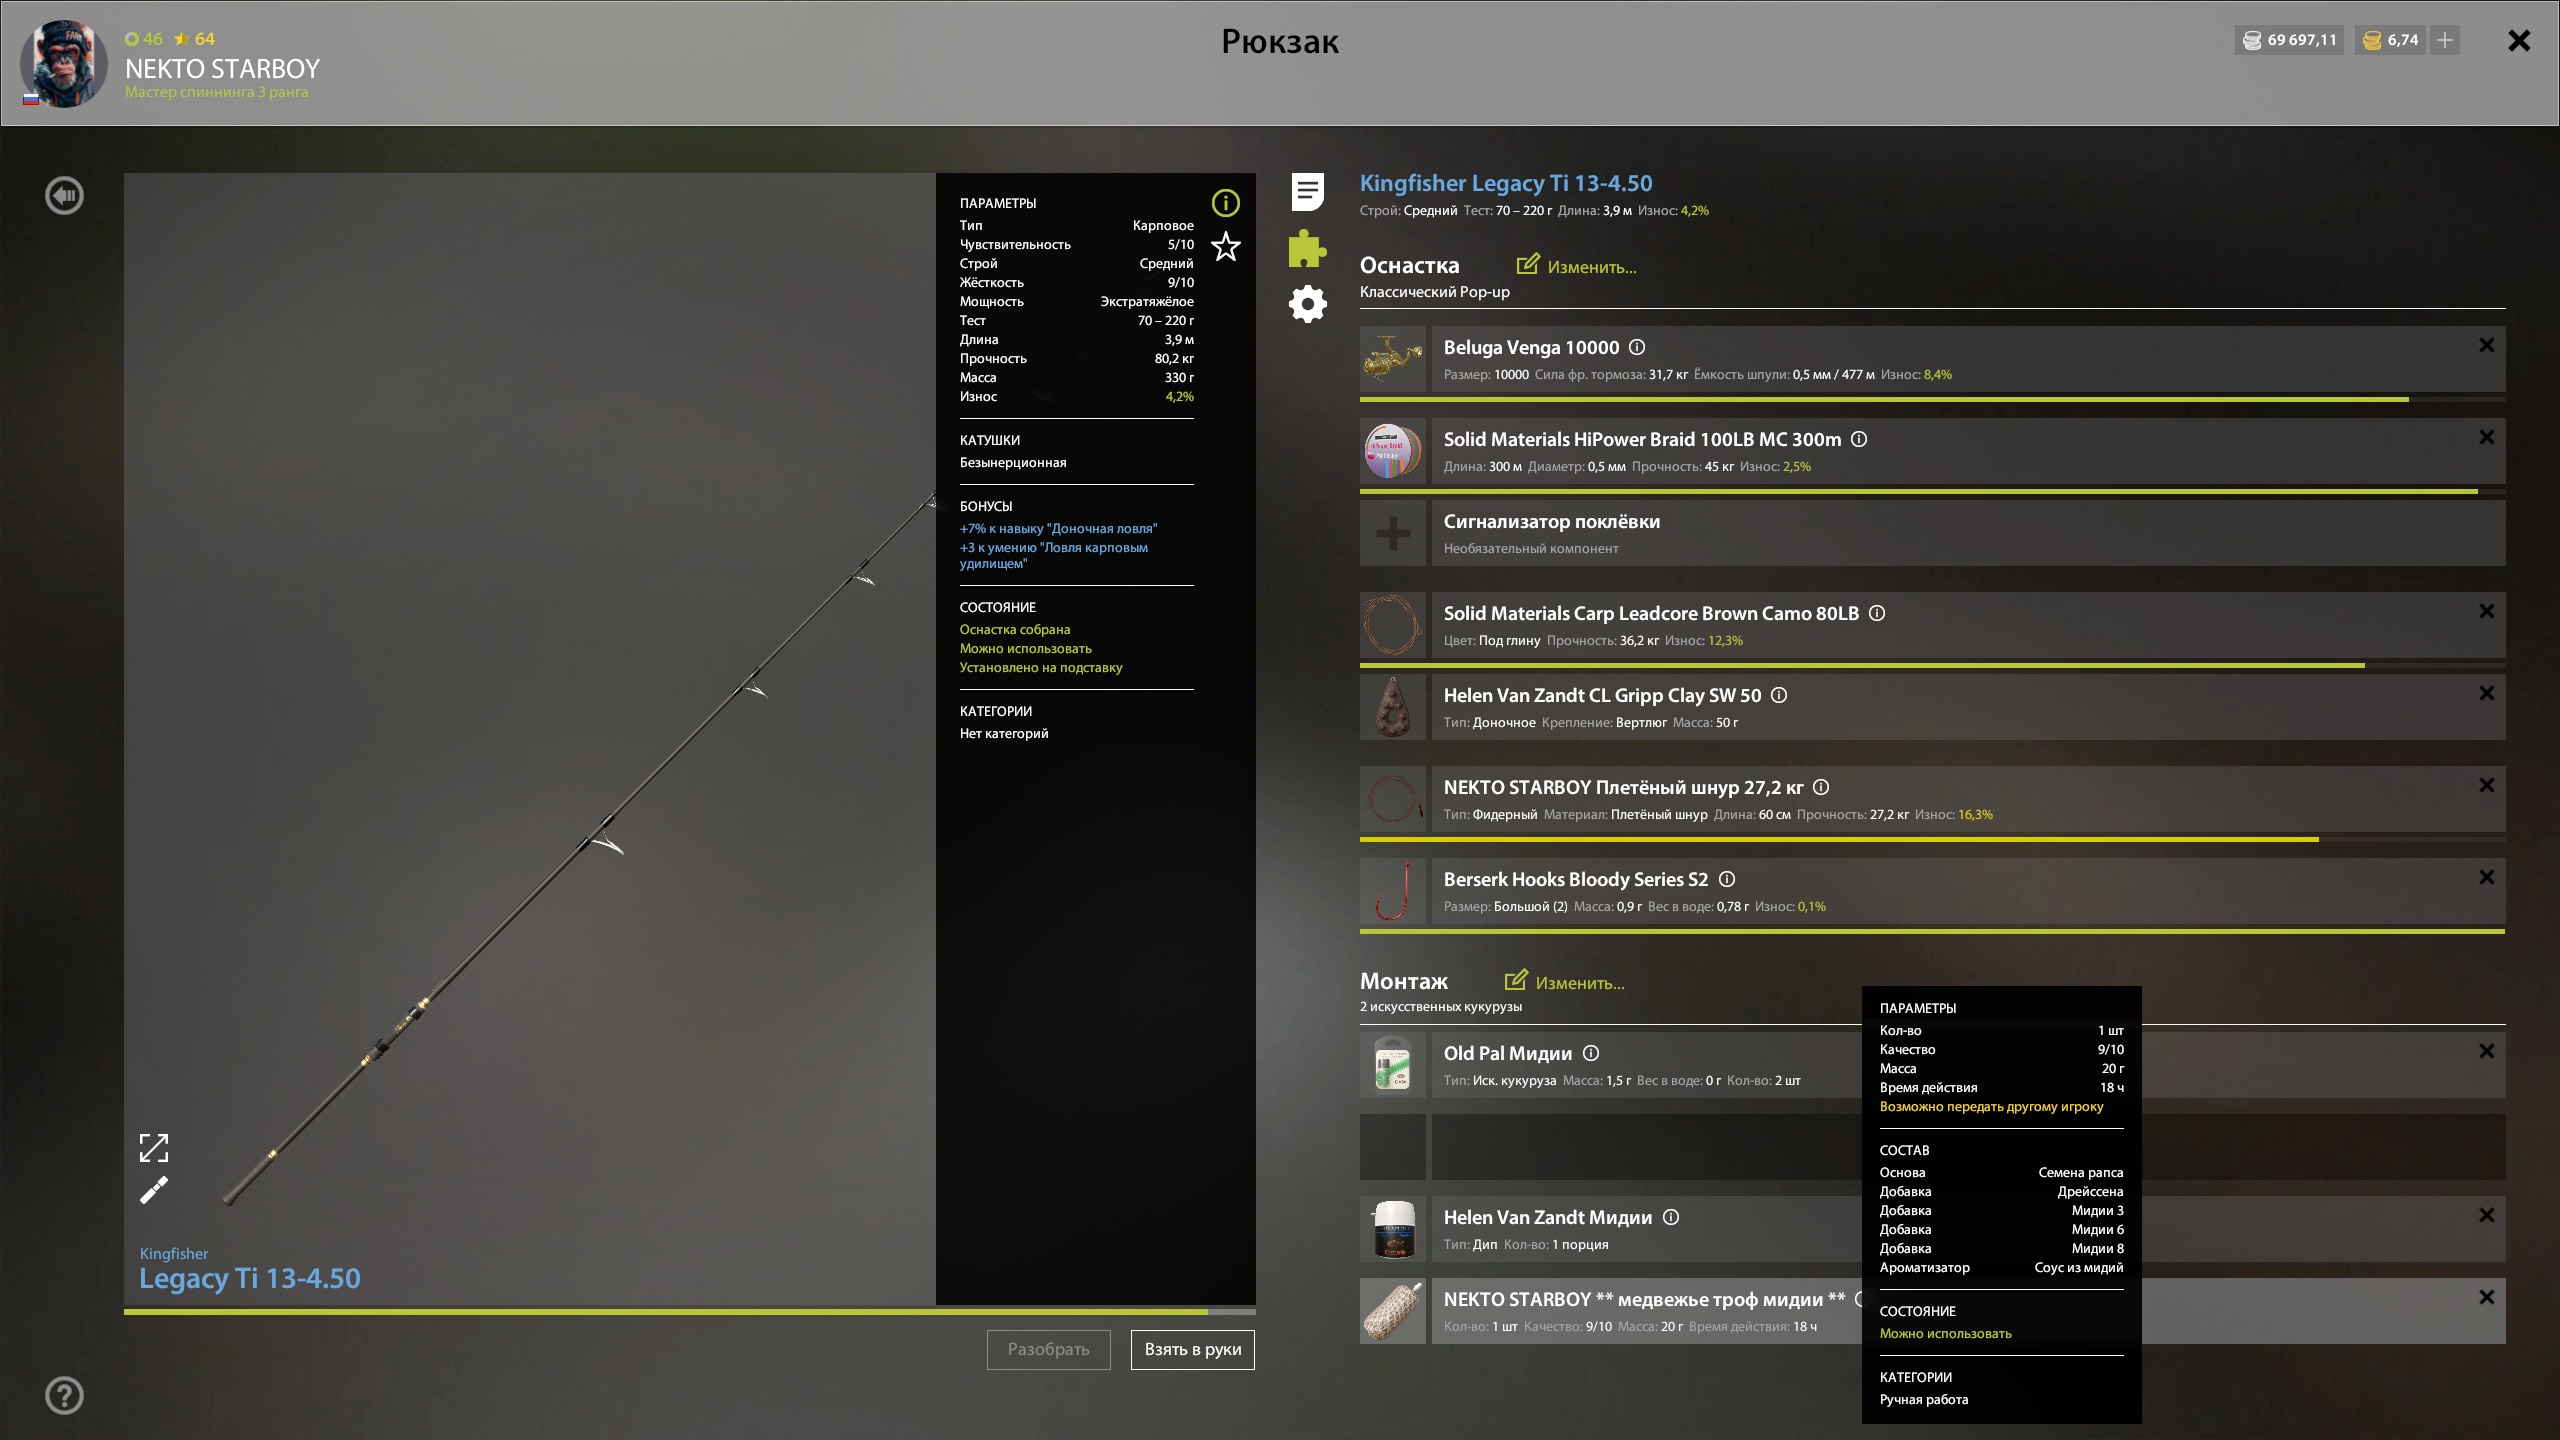This screenshot has height=1440, width=2560.
Task: Open the Leadcore Brown Camo thumbnail
Action: [1393, 625]
